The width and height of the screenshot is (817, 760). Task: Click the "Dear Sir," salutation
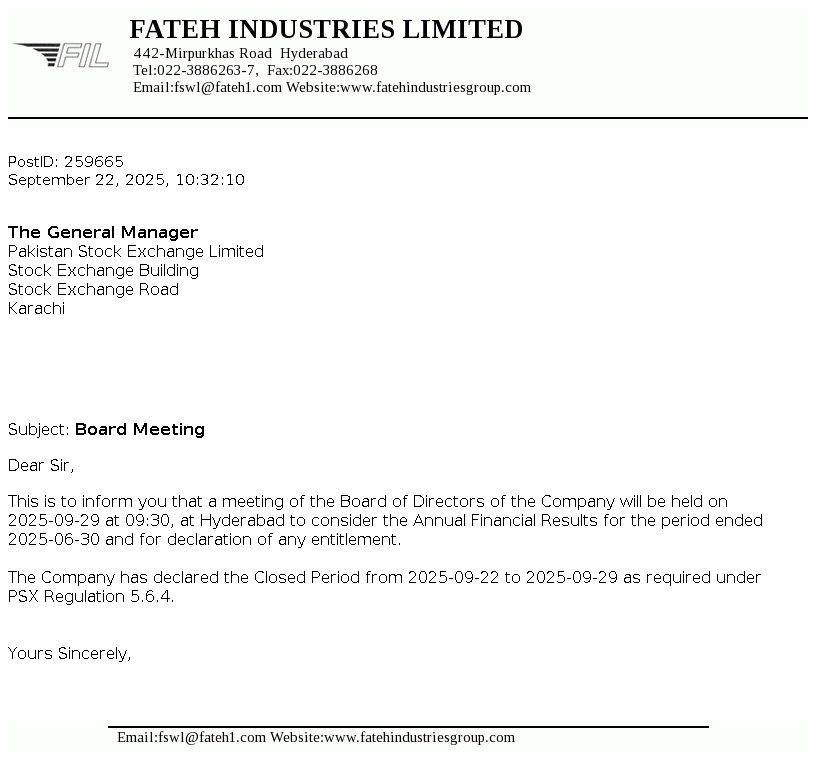(41, 465)
